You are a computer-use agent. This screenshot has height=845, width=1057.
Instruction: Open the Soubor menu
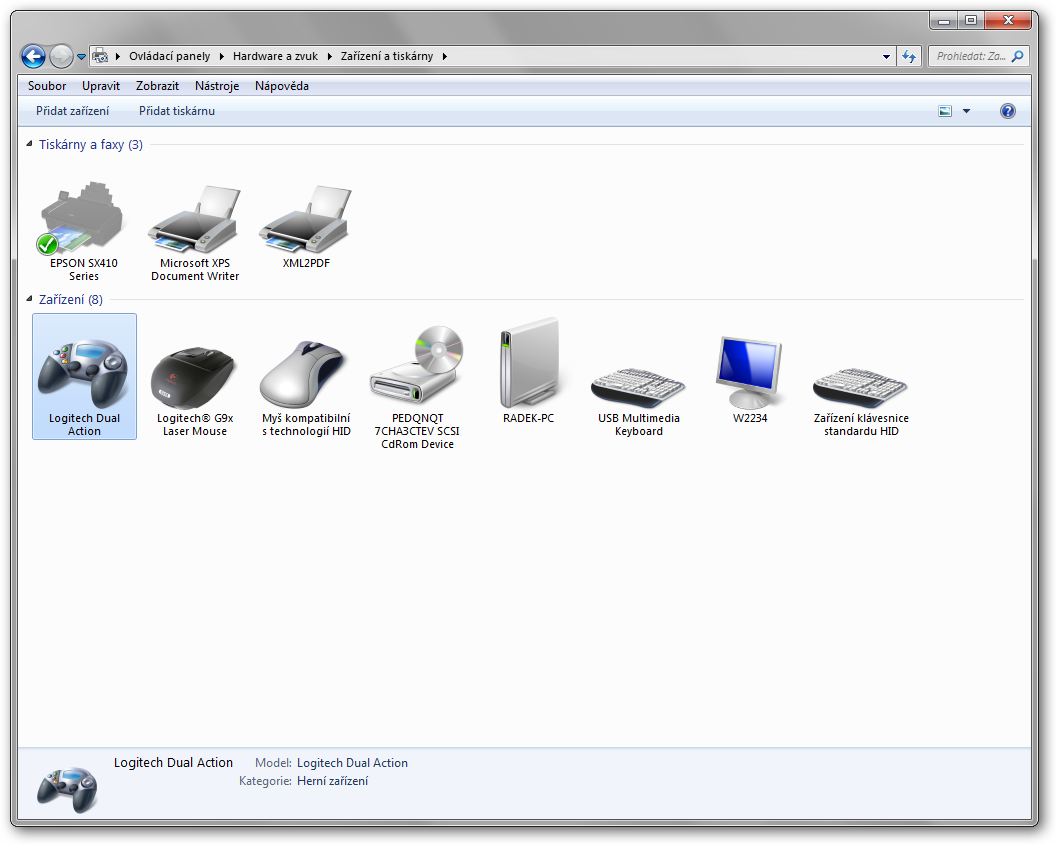coord(47,86)
